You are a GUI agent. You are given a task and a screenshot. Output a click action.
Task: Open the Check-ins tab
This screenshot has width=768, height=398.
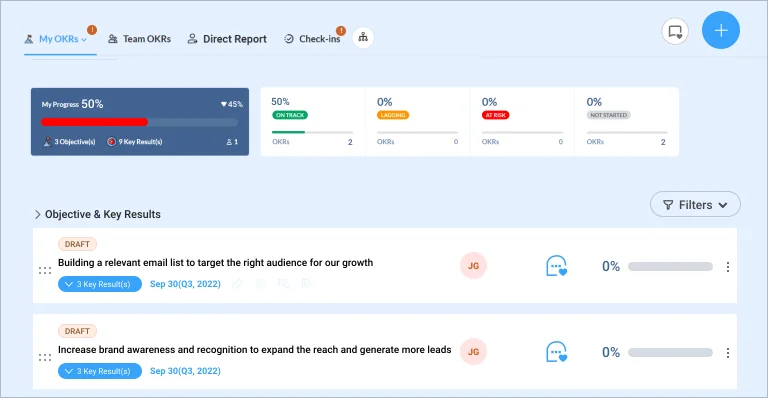pos(312,39)
